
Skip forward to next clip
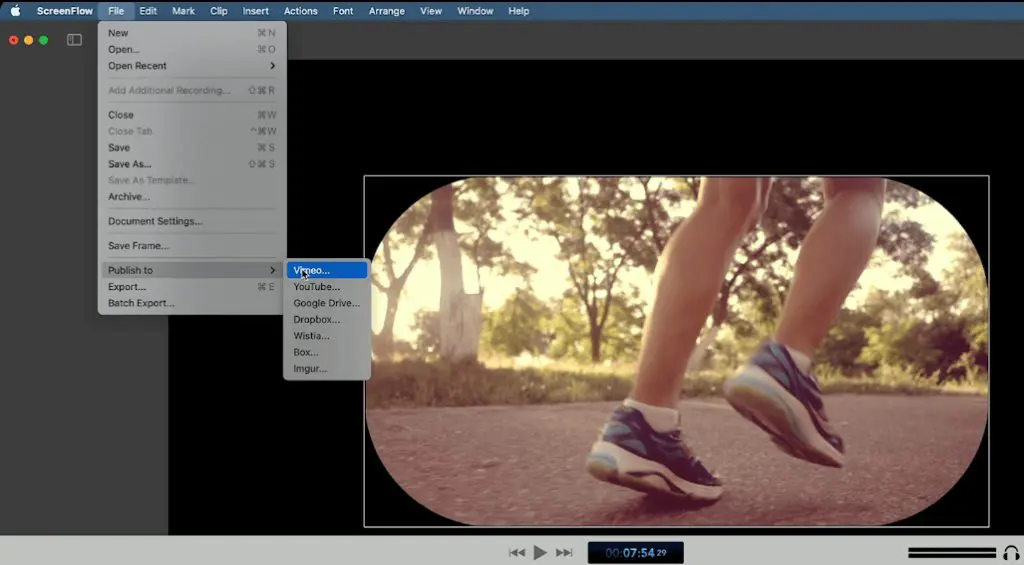coord(564,553)
